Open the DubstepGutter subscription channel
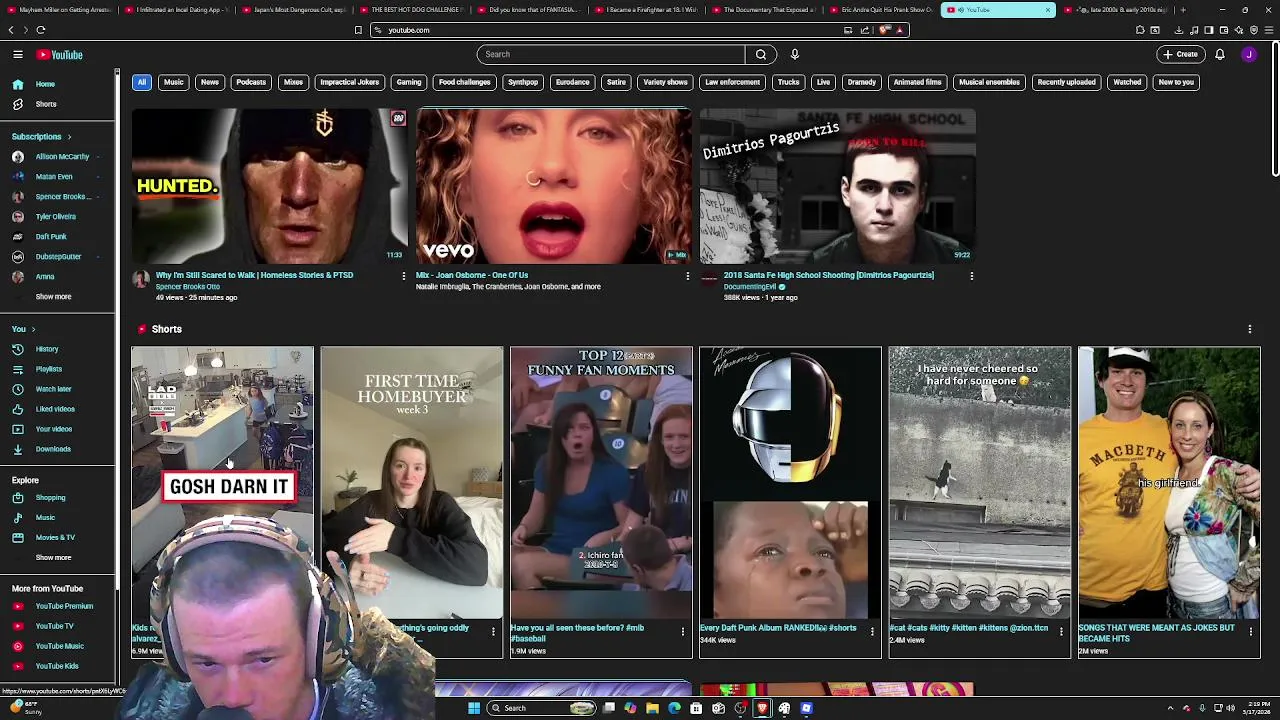The height and width of the screenshot is (720, 1280). [57, 257]
